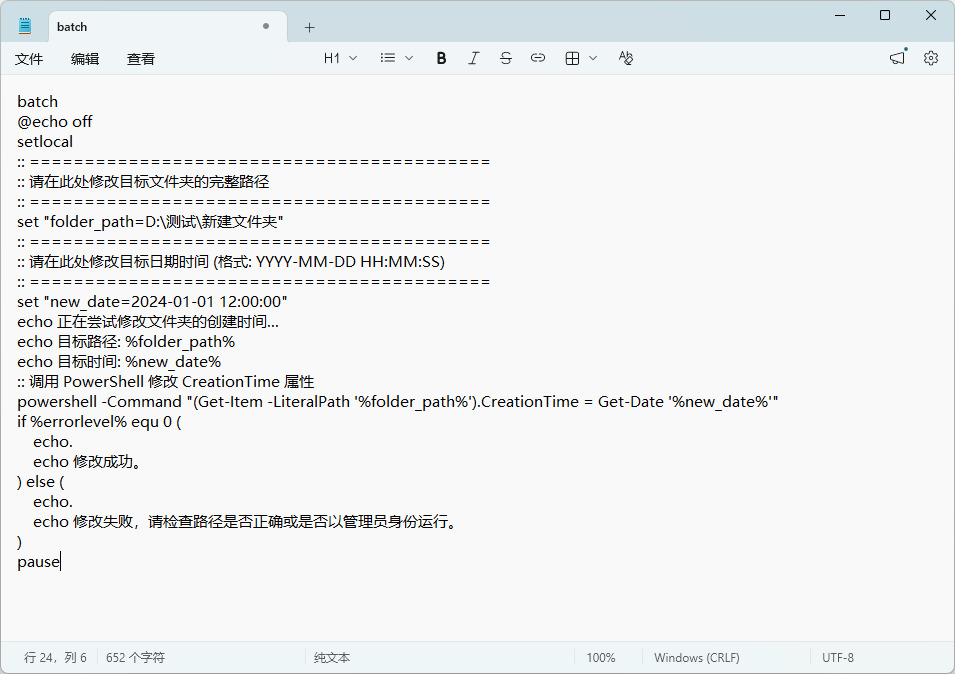
Task: Click the folder_path set line
Action: coord(150,222)
